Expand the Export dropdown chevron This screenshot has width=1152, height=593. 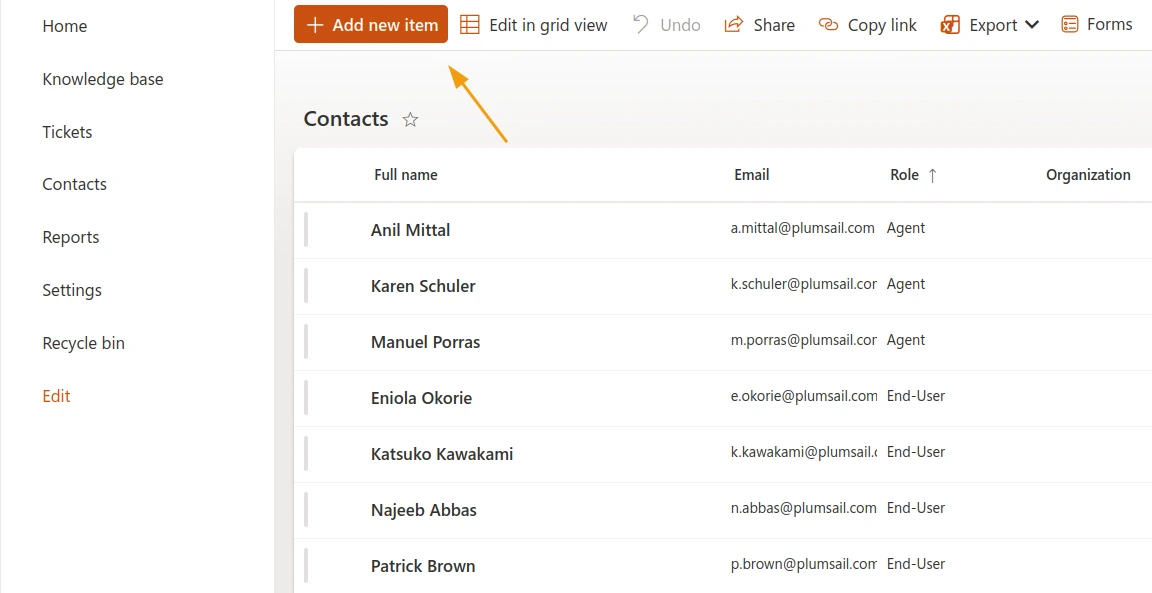[1032, 24]
